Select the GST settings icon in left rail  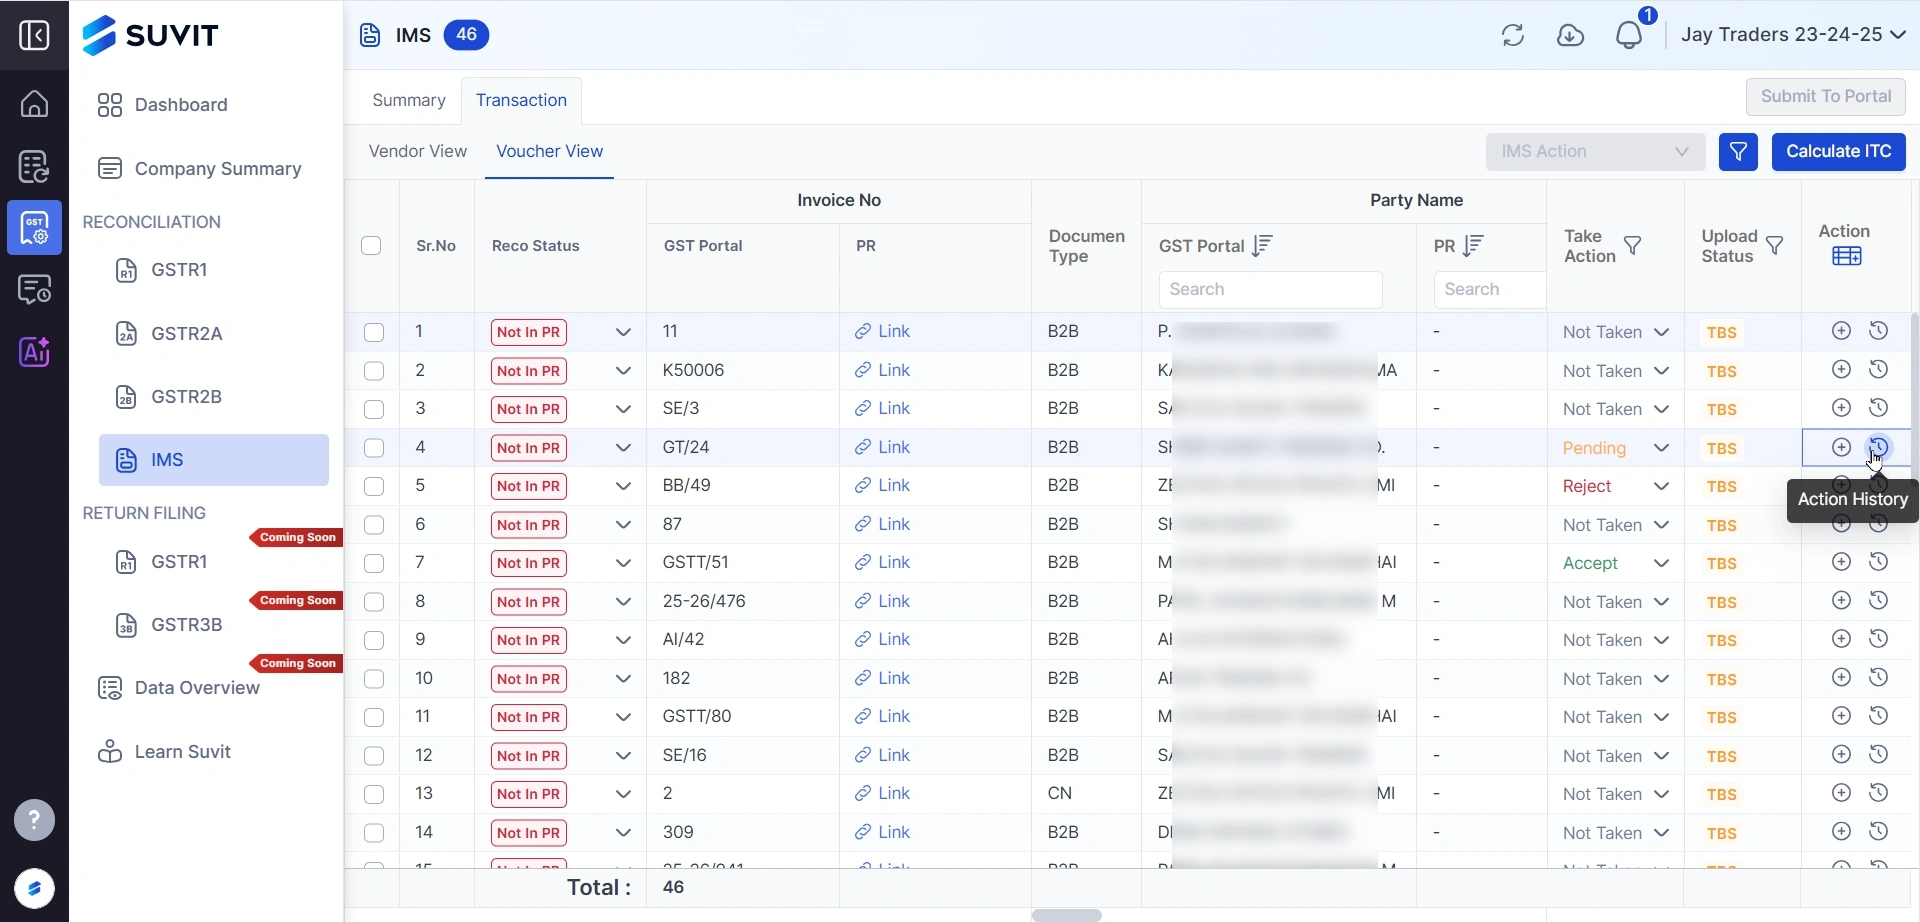pyautogui.click(x=34, y=228)
